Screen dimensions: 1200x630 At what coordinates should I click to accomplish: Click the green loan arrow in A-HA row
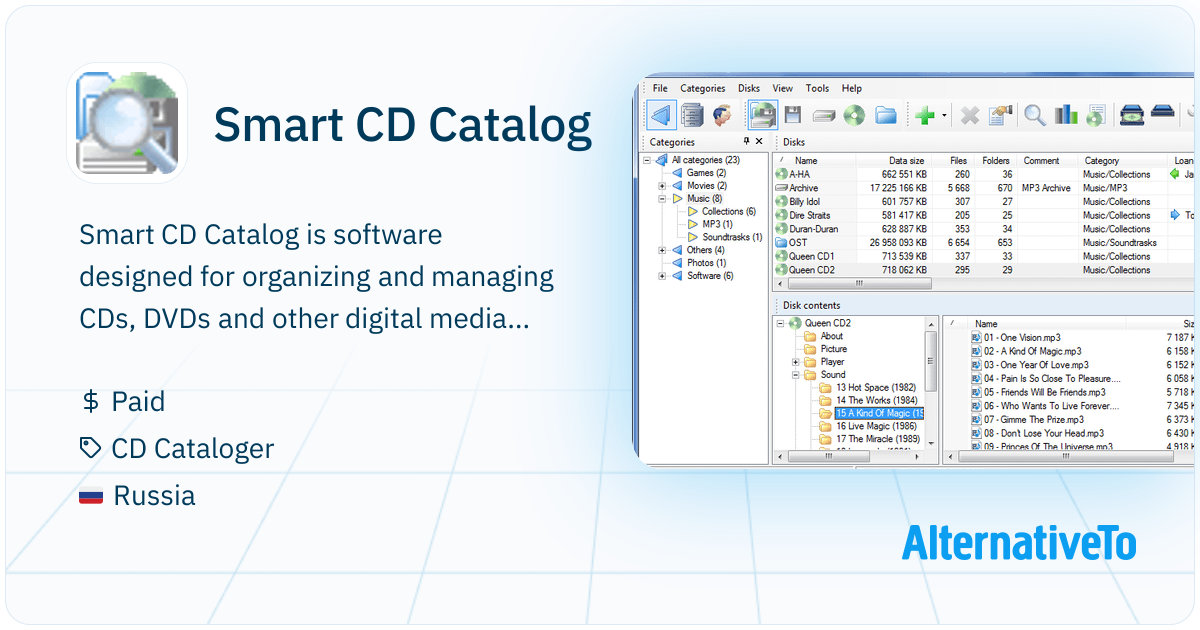coord(1175,174)
